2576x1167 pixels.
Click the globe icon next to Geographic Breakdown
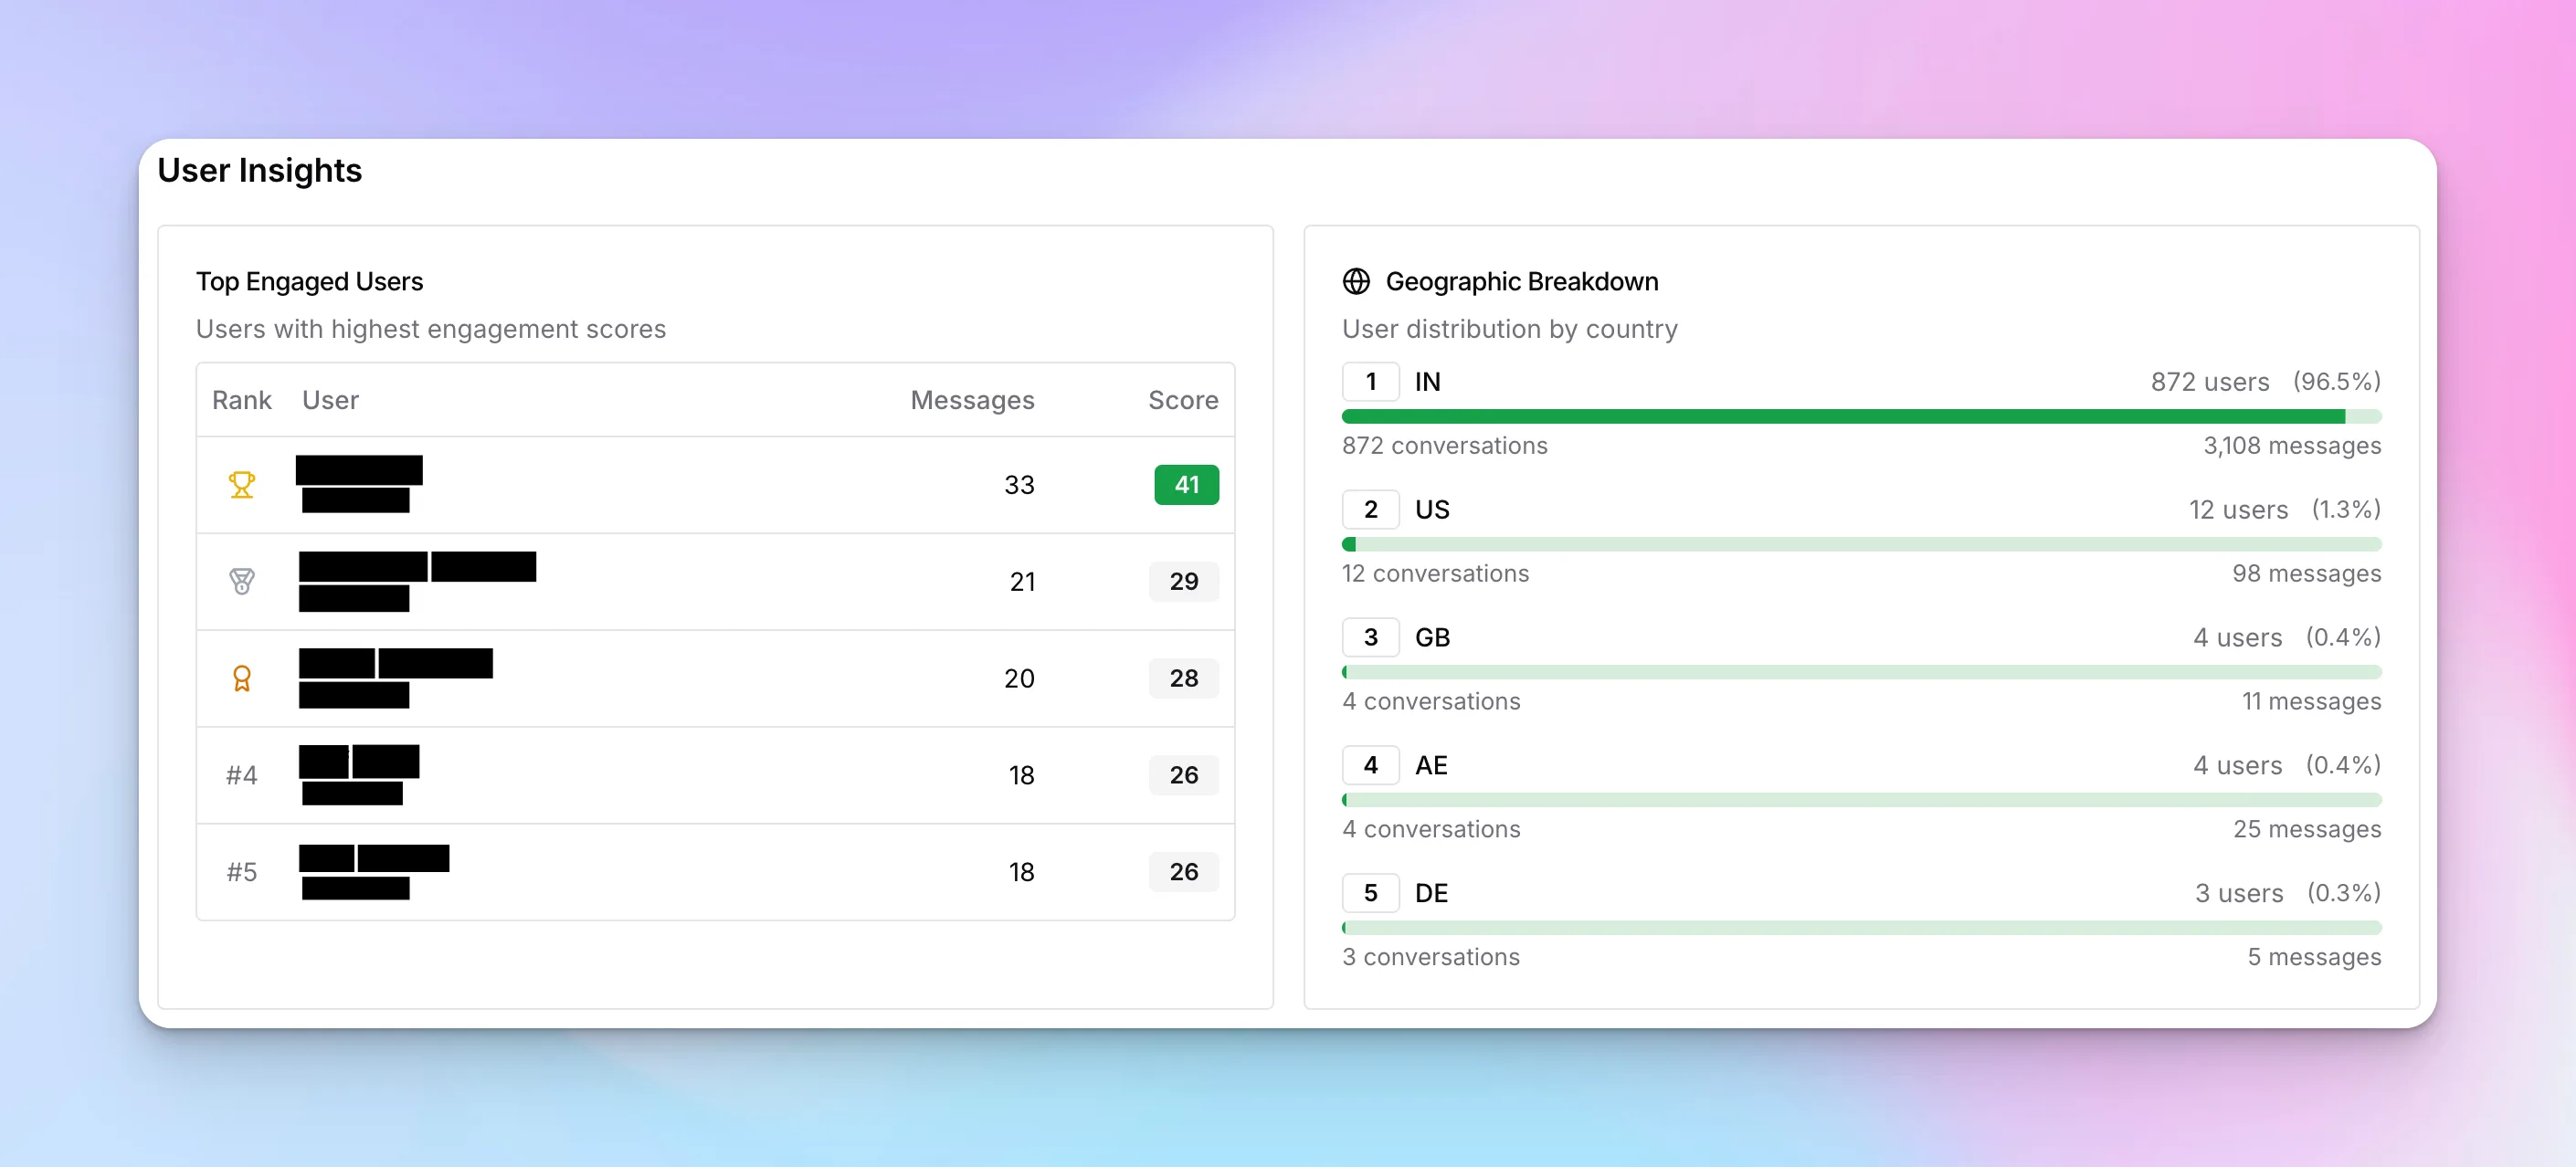pos(1356,281)
